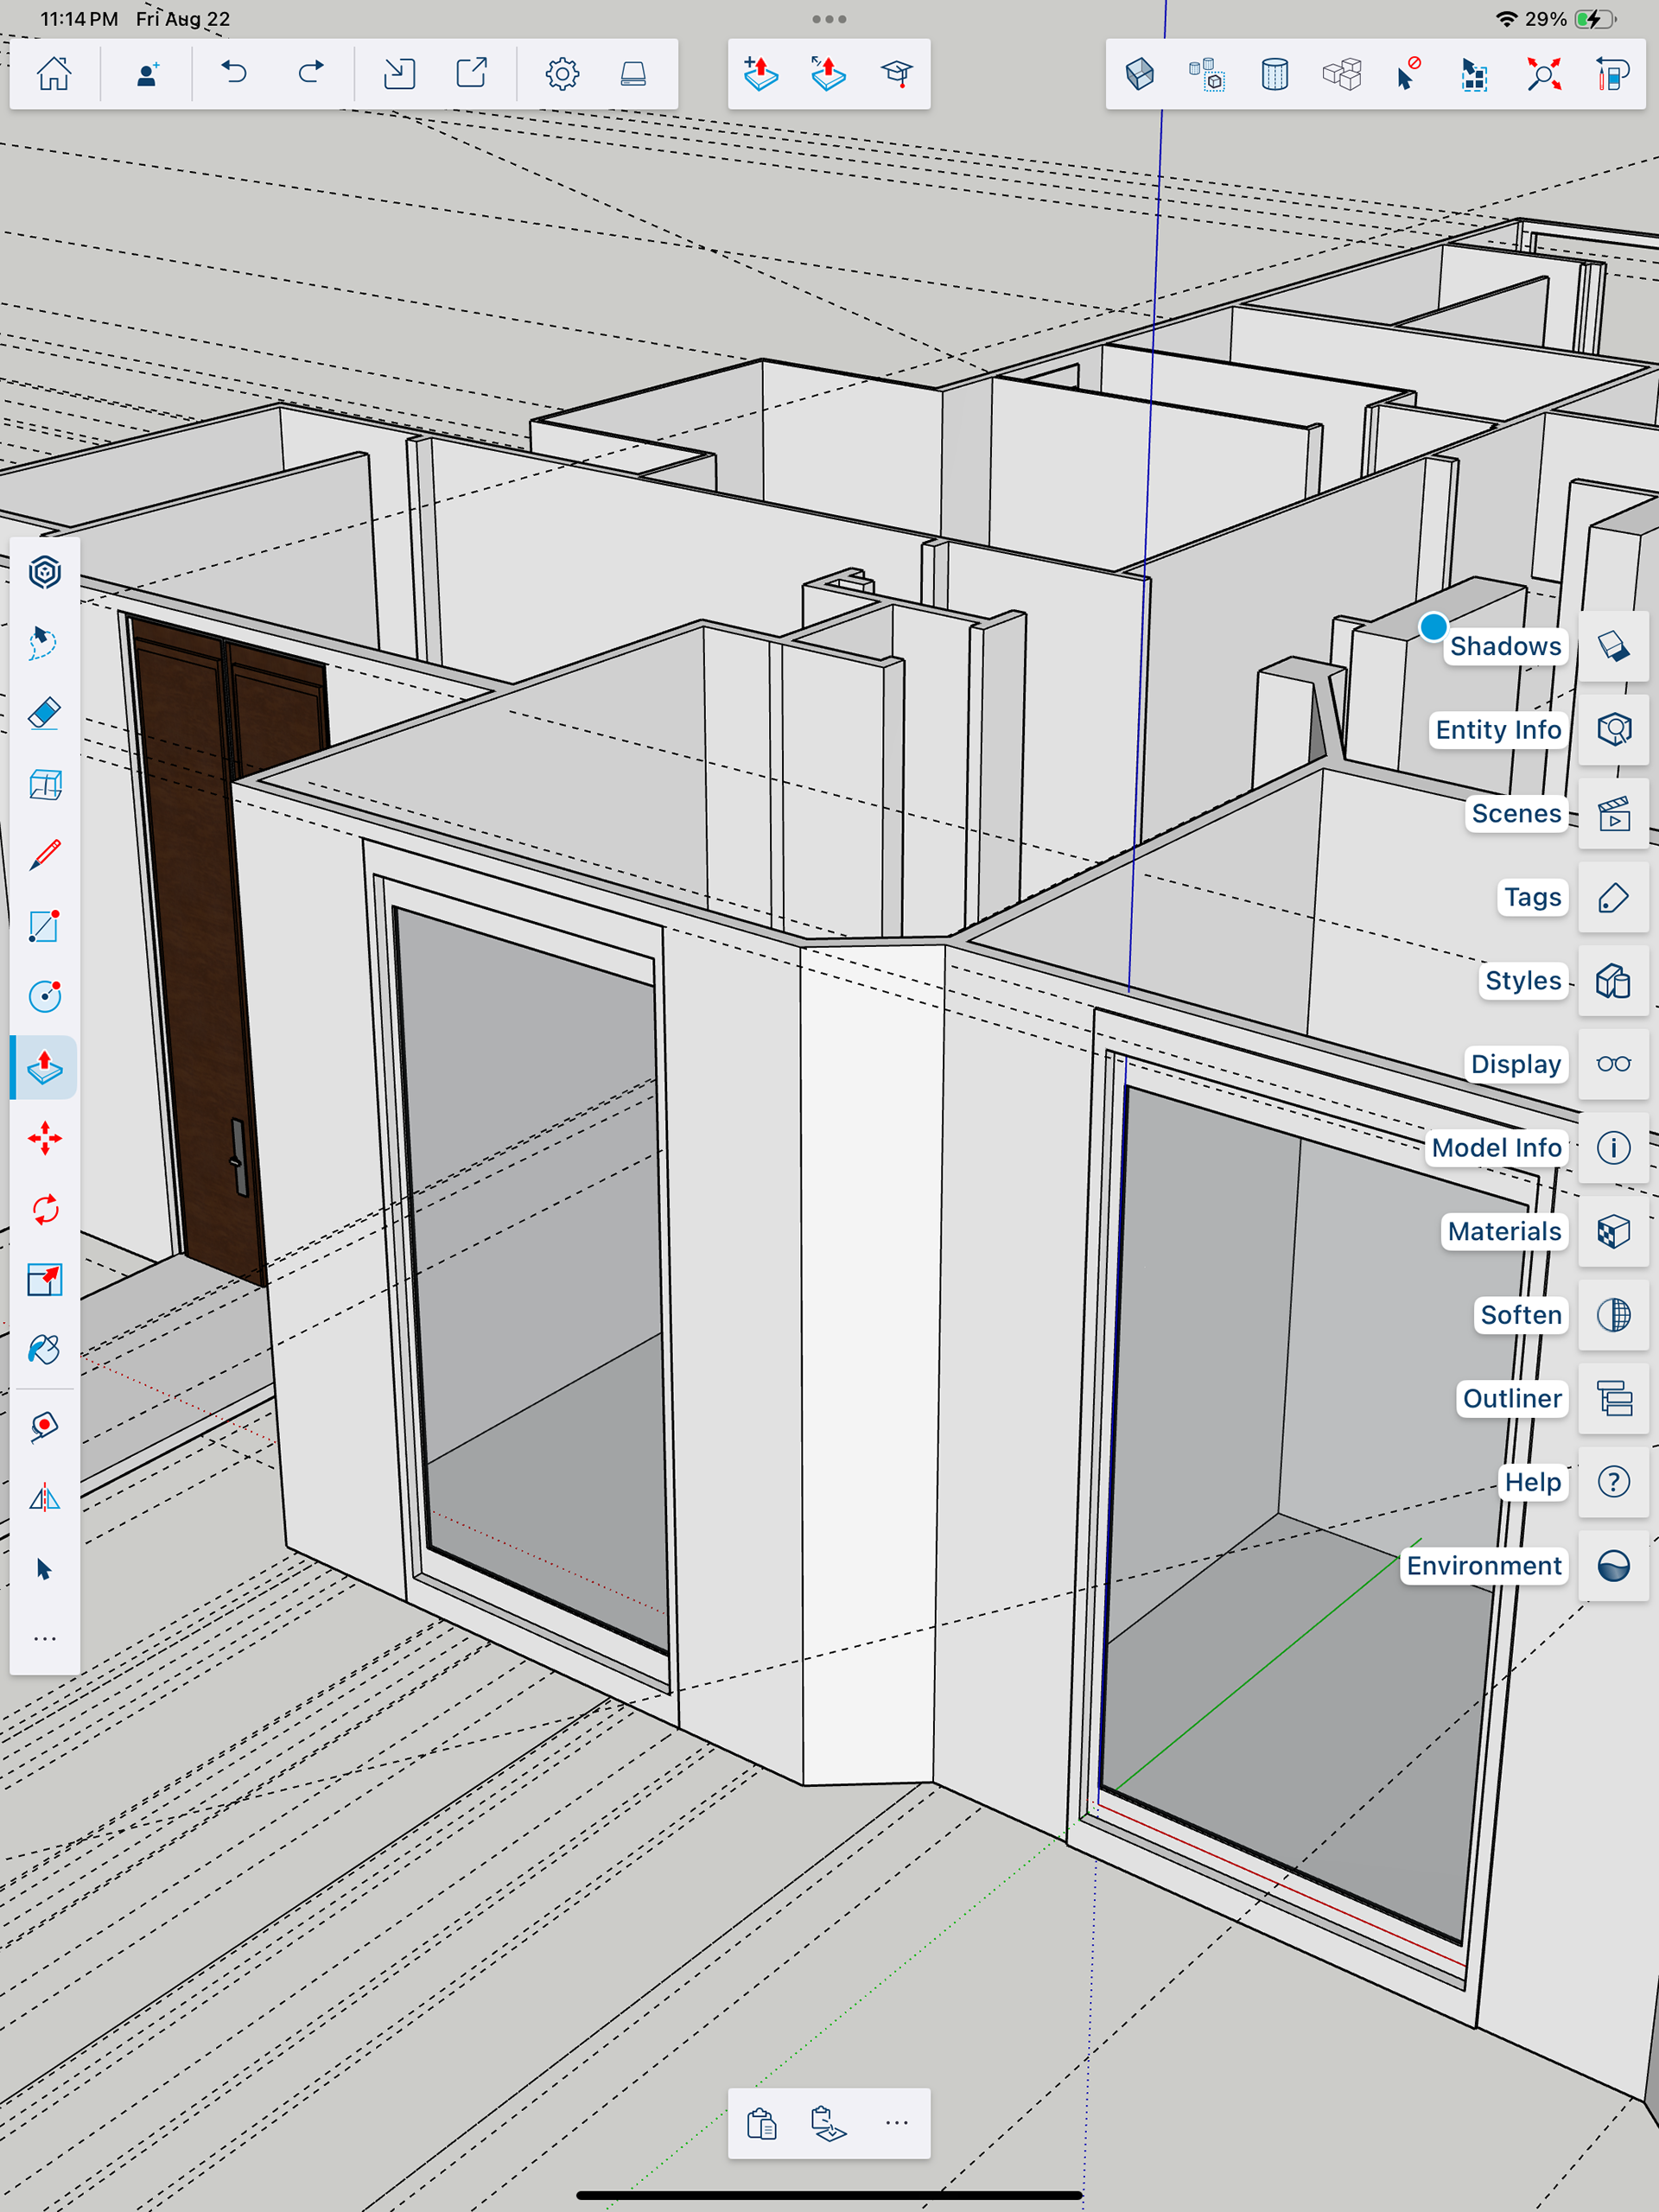This screenshot has width=1659, height=2212.
Task: Activate the Move tool
Action: [44, 1138]
